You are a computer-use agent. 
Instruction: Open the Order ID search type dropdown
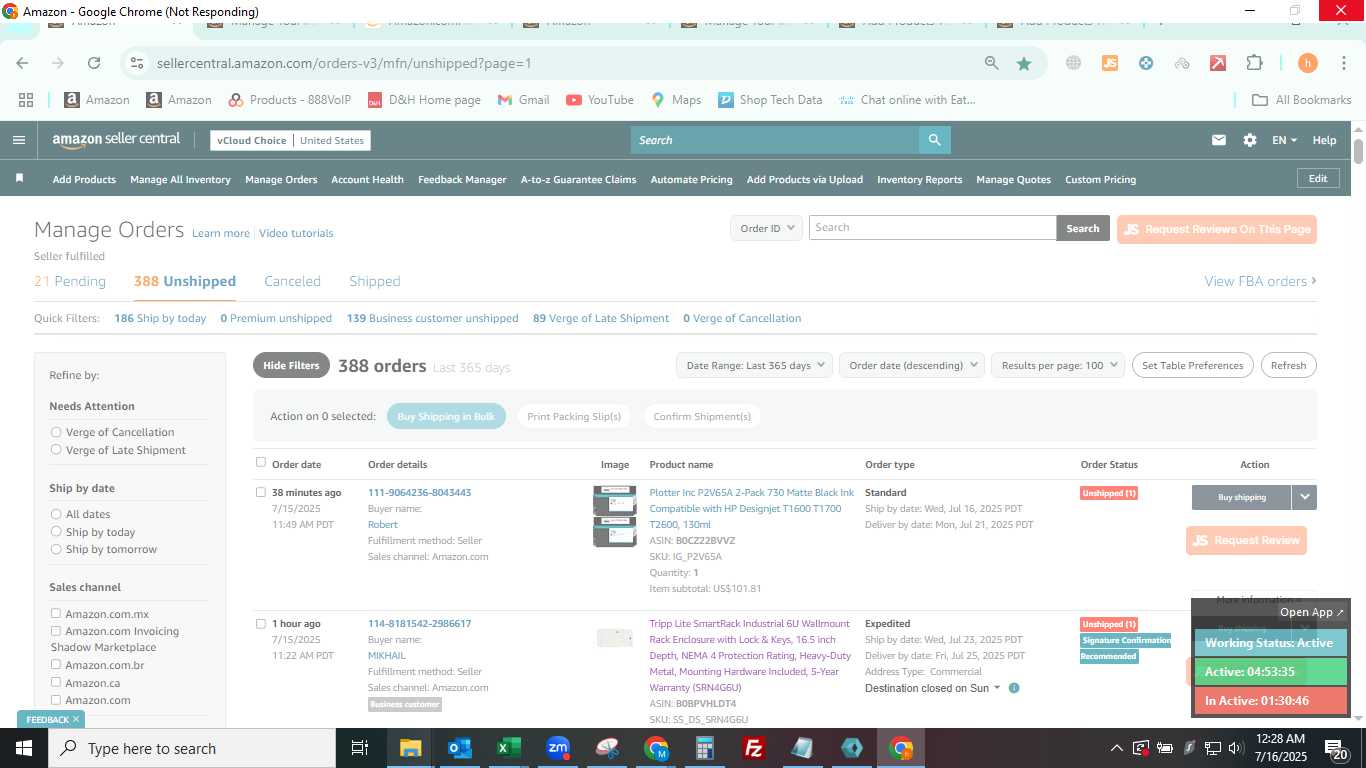[x=766, y=228]
